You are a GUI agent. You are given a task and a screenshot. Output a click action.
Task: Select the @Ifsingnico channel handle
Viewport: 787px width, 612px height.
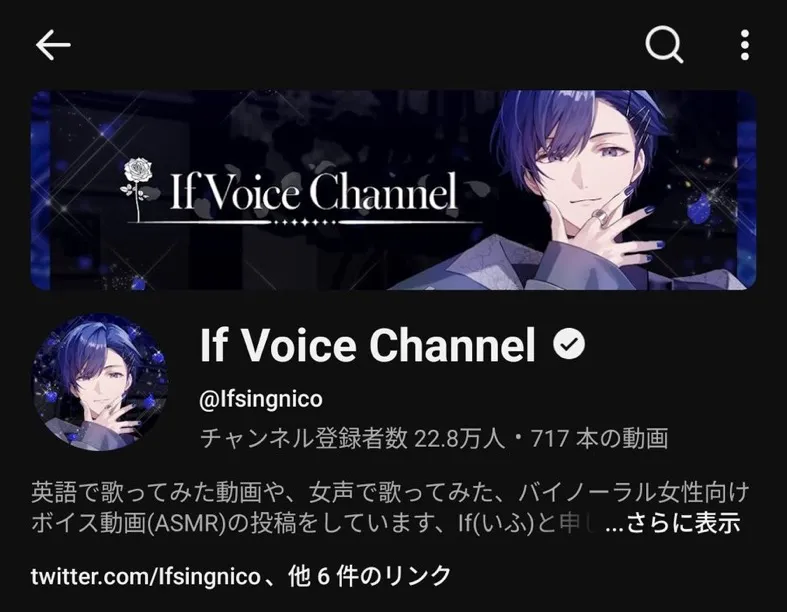point(261,400)
